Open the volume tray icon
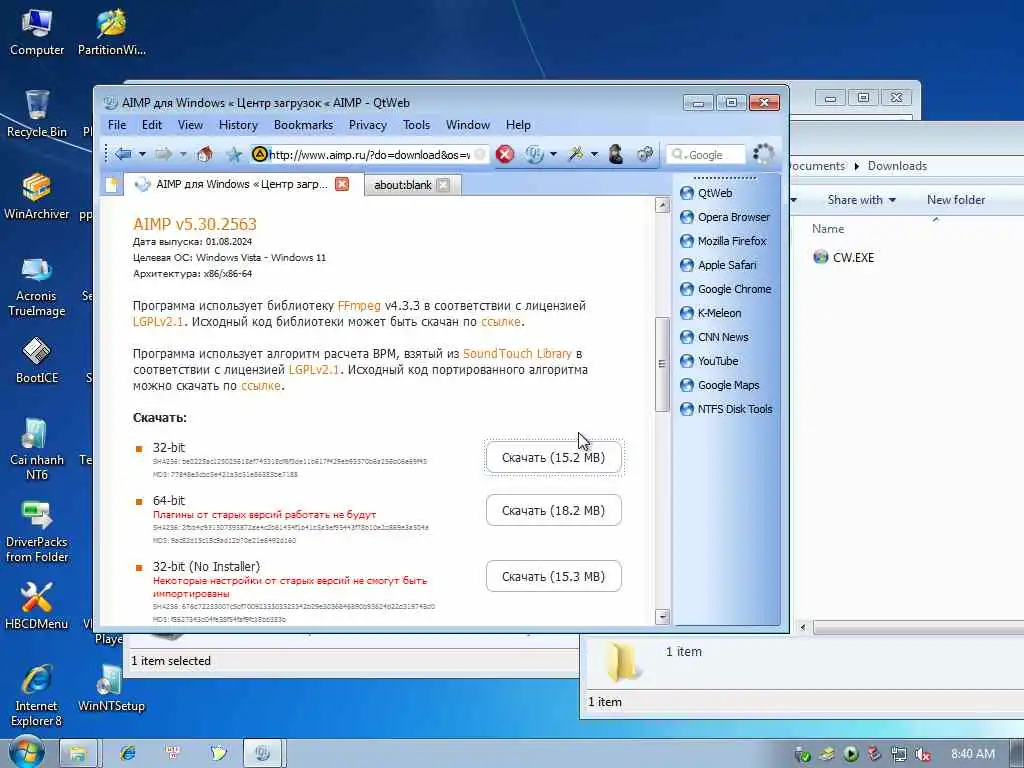This screenshot has width=1024, height=768. coord(923,754)
